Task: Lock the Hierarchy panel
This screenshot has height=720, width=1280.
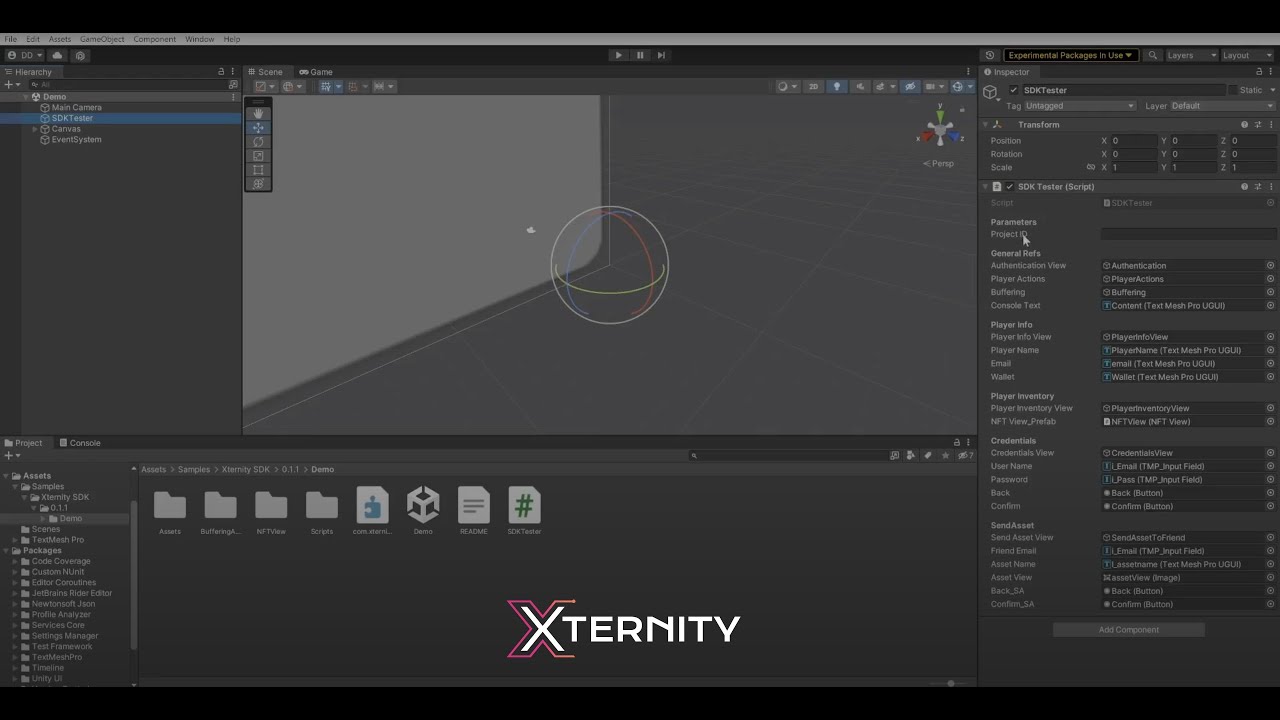Action: [221, 72]
